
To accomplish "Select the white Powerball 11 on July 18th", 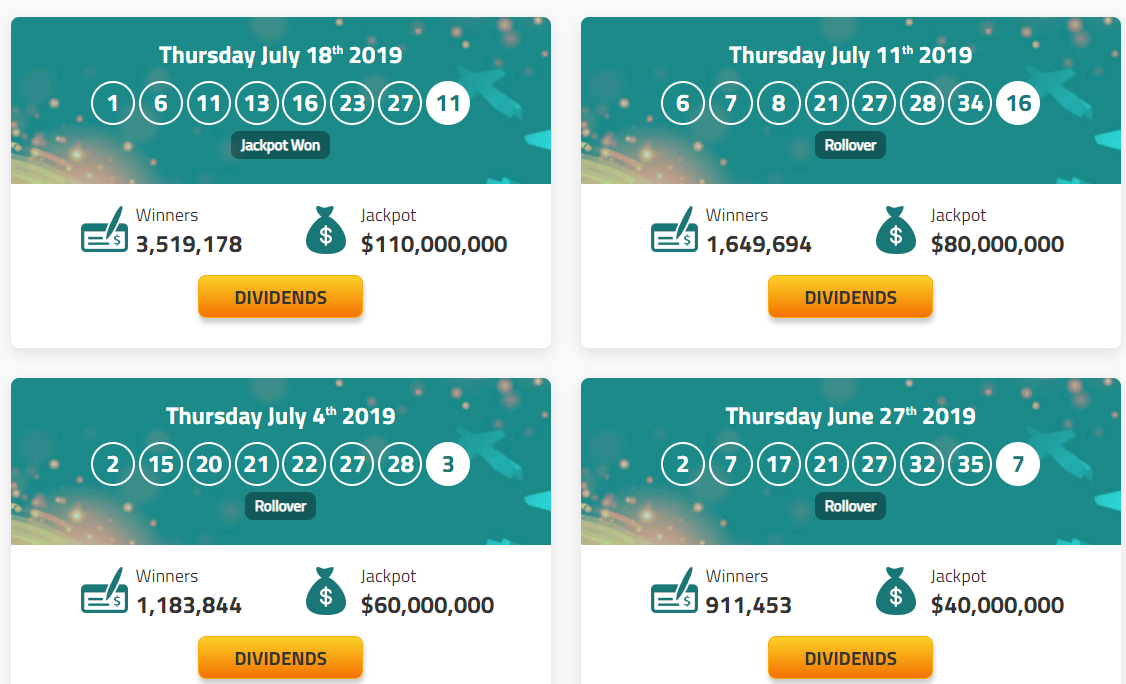I will pos(448,103).
